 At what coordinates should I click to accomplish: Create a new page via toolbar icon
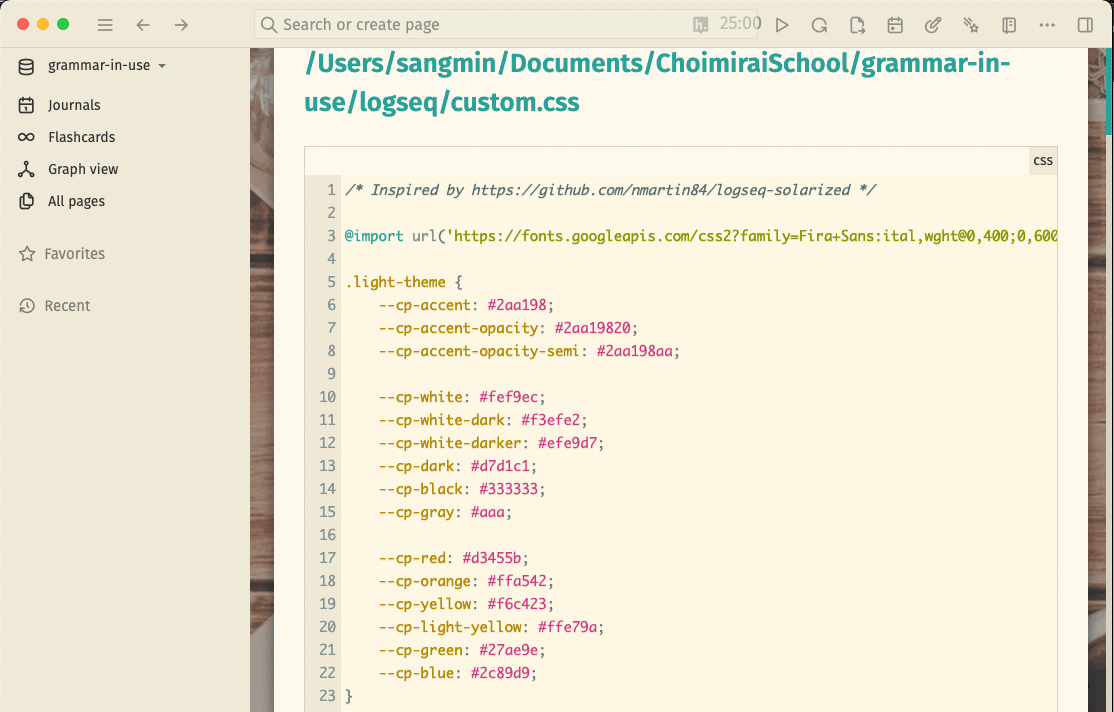point(857,24)
